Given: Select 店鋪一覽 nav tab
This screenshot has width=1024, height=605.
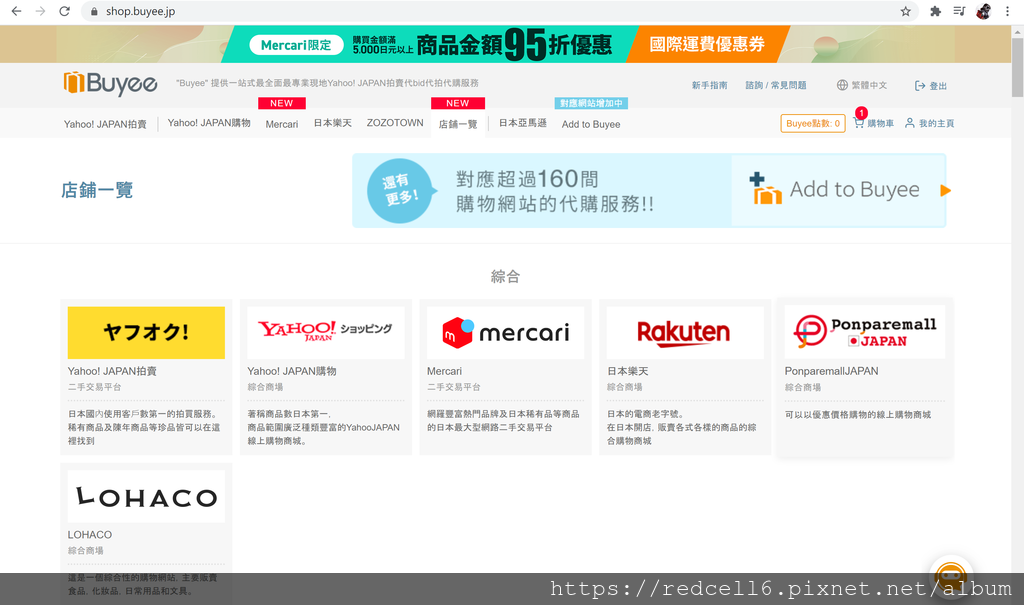Looking at the screenshot, I should pos(458,124).
